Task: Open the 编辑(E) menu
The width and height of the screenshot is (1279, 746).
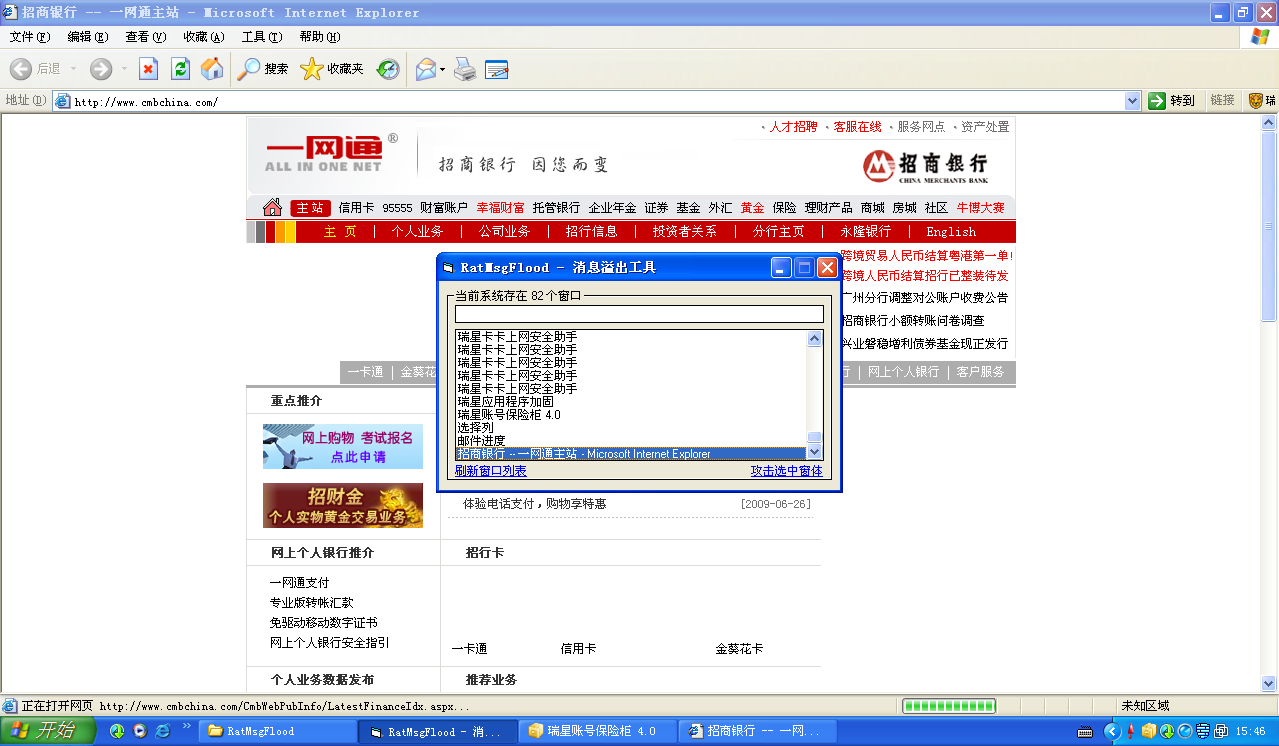Action: click(x=88, y=37)
